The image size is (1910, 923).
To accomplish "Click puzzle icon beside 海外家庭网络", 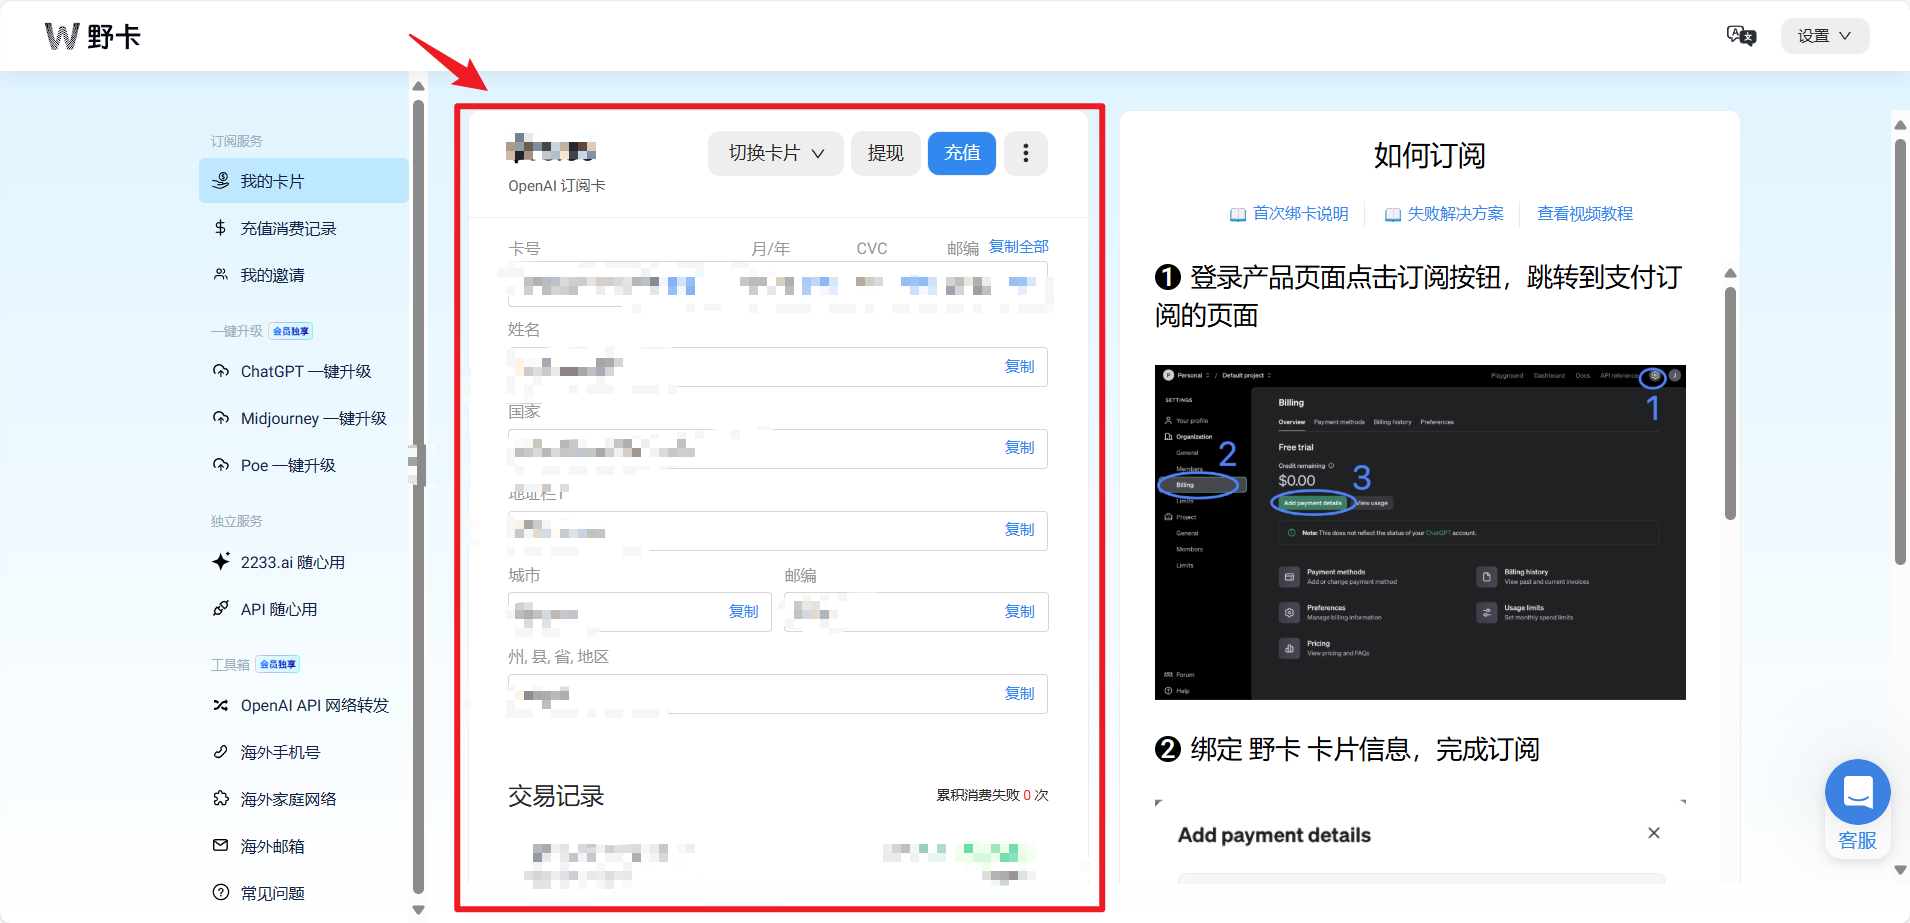I will point(221,799).
